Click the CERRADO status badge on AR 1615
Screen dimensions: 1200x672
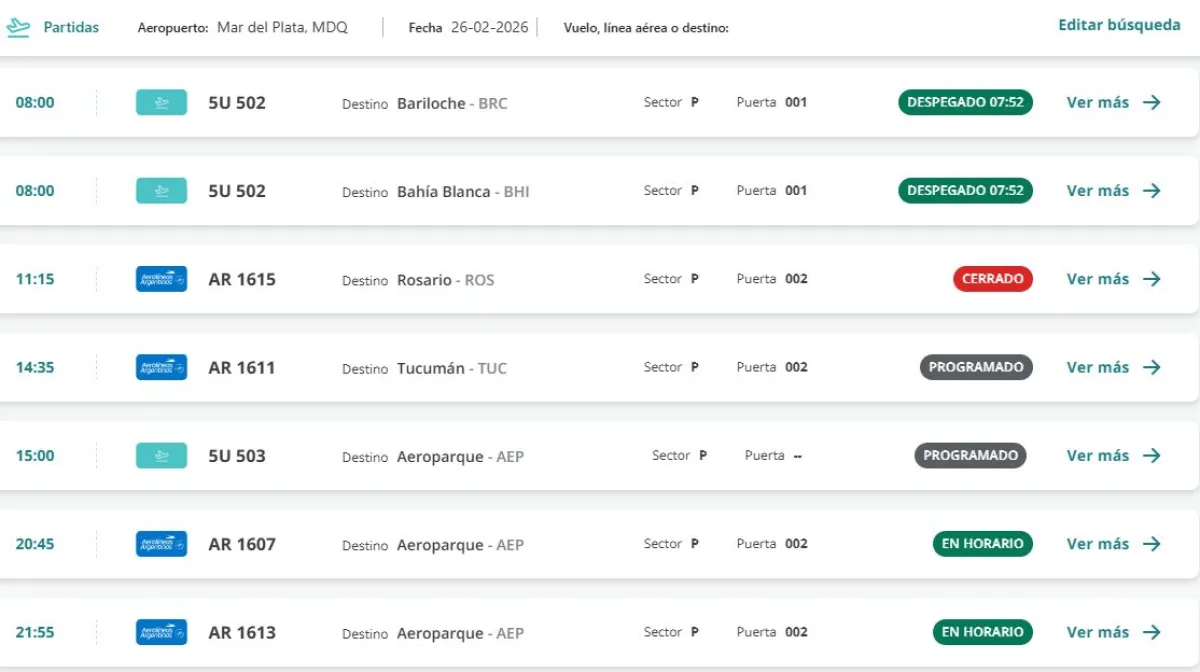(x=992, y=279)
